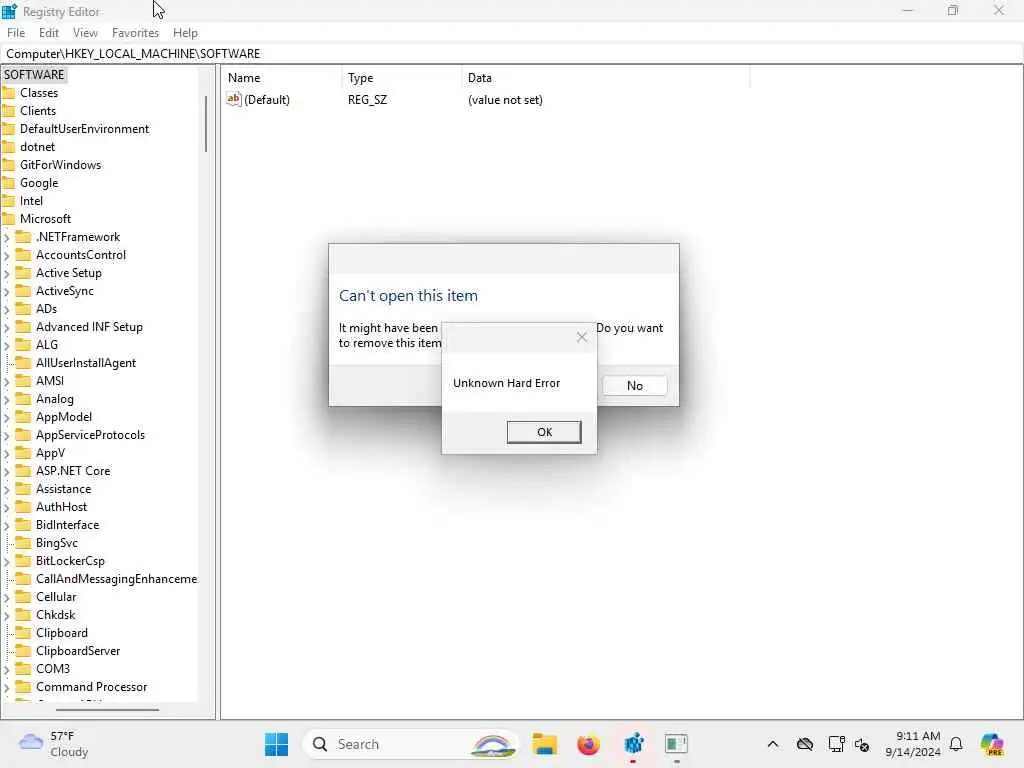Click the ASP.NET Core folder icon

click(x=23, y=470)
